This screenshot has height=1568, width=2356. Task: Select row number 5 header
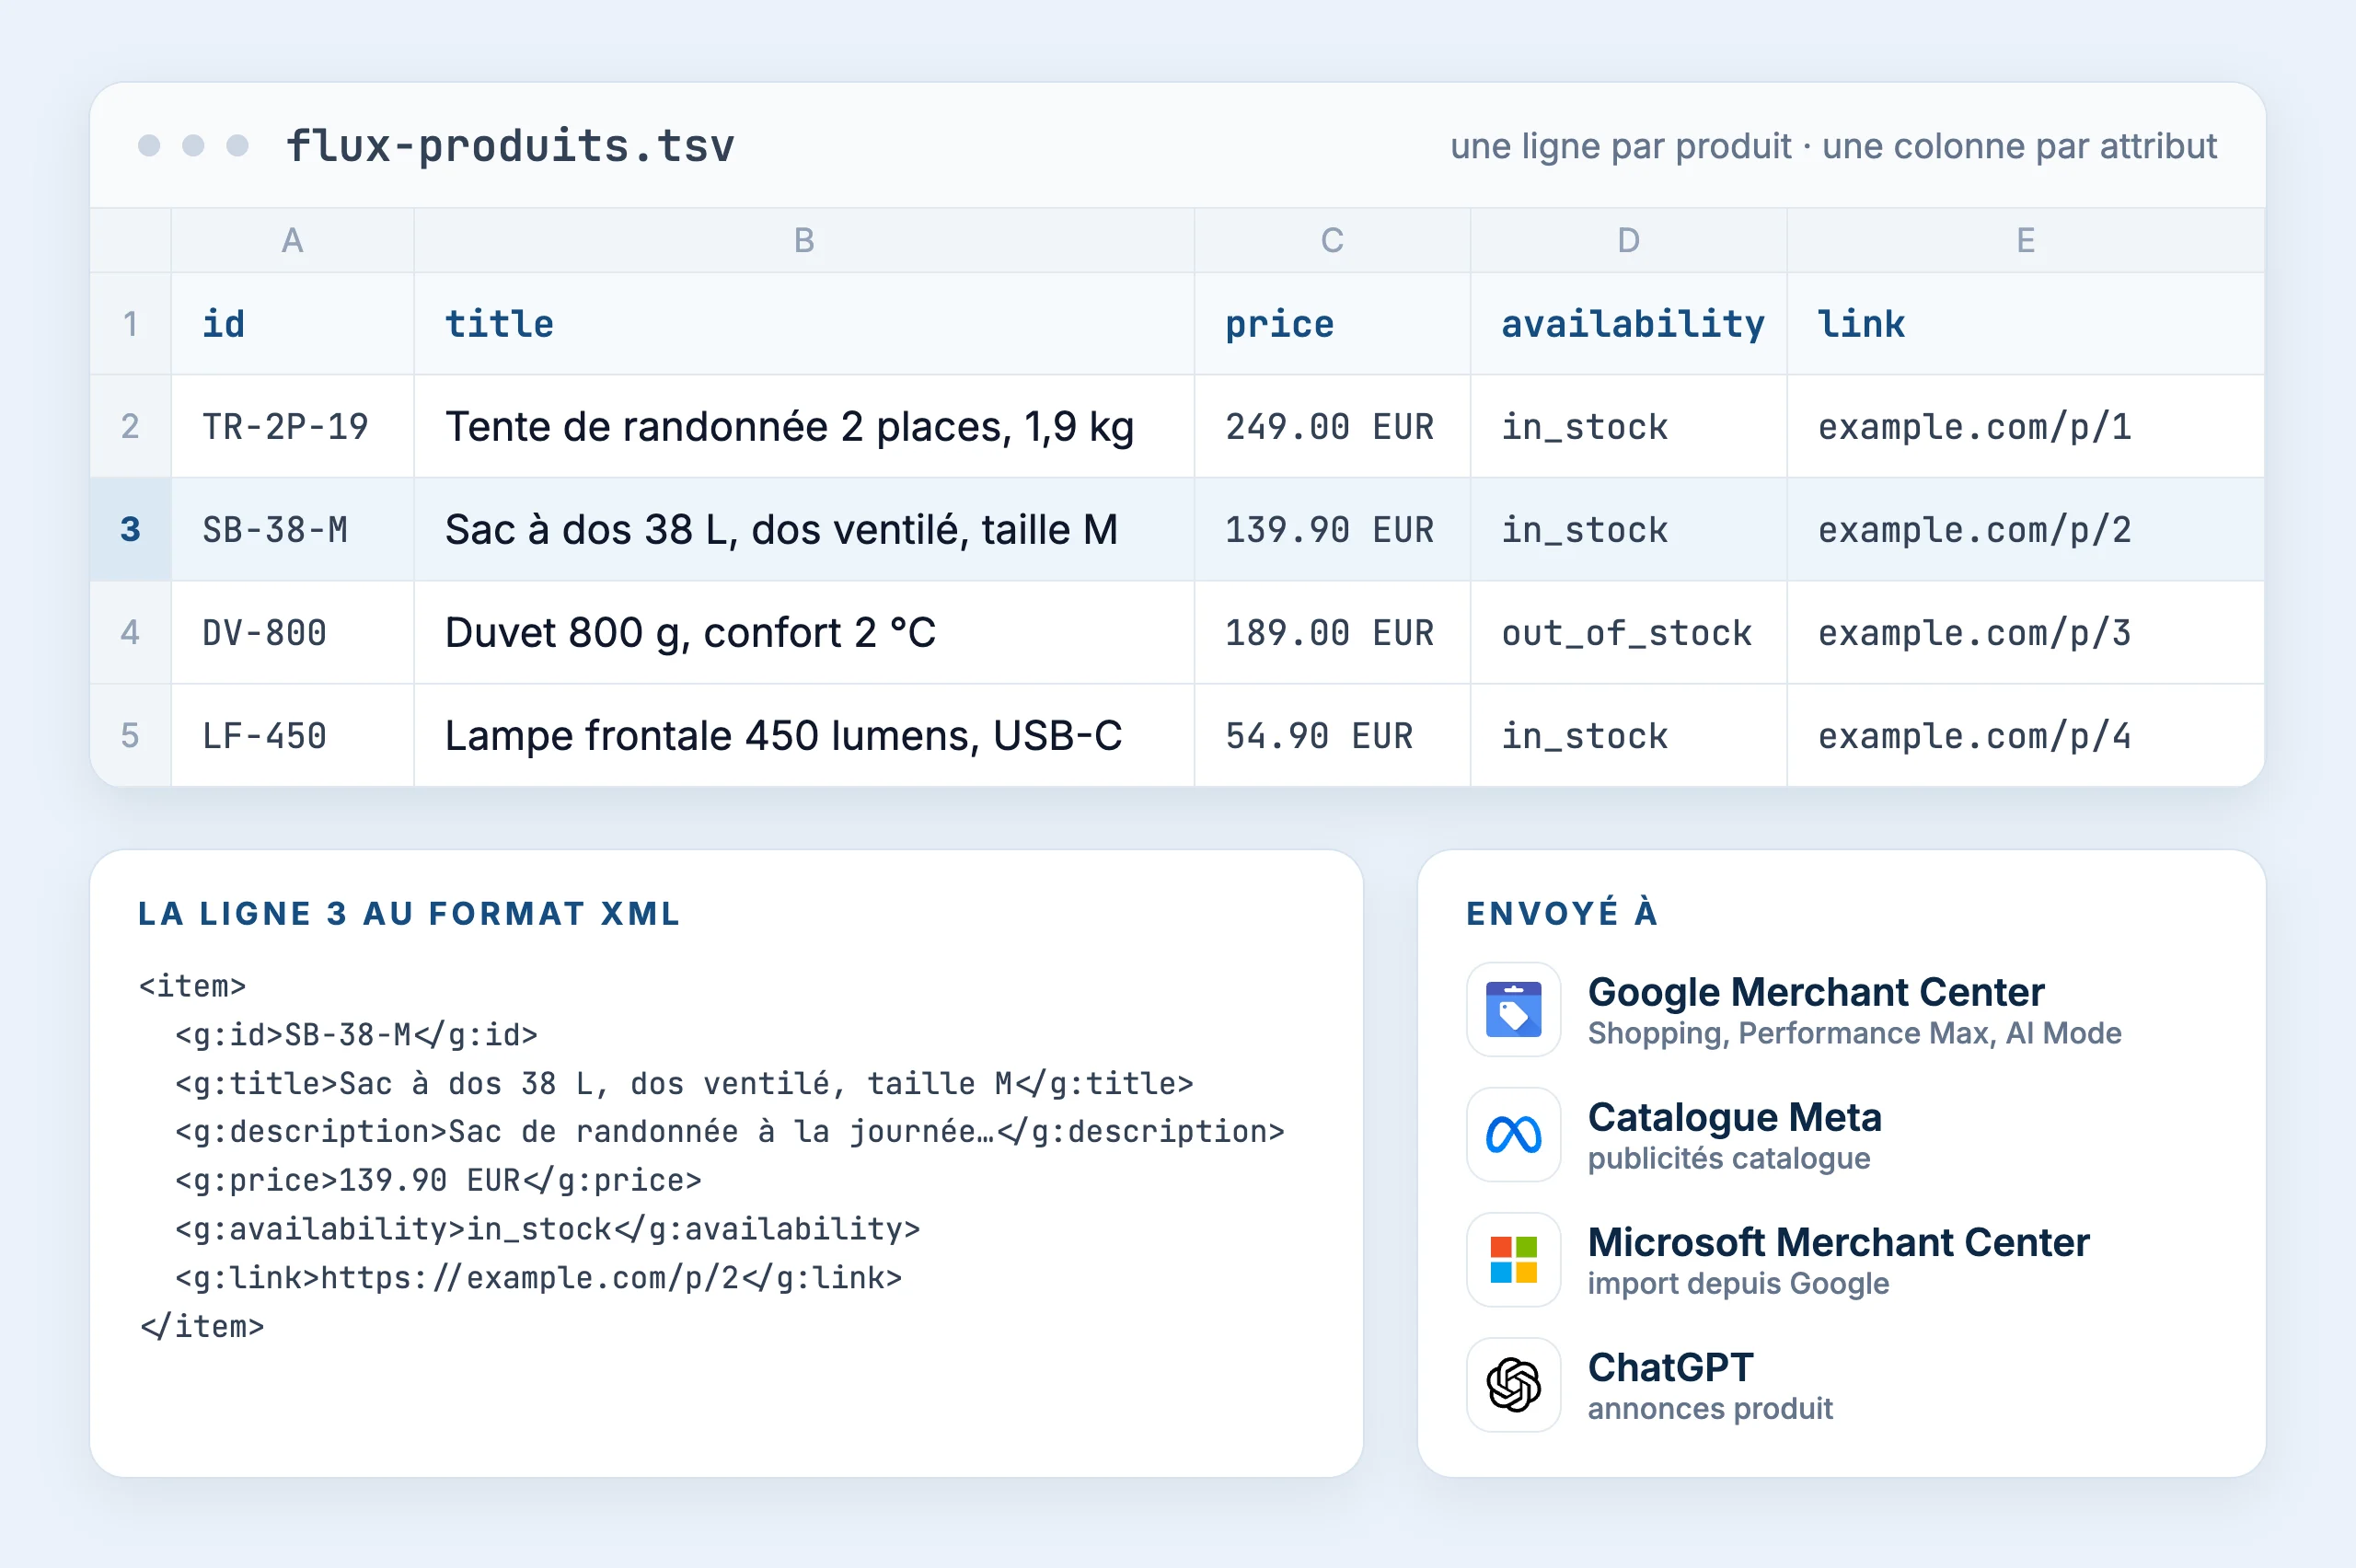130,736
